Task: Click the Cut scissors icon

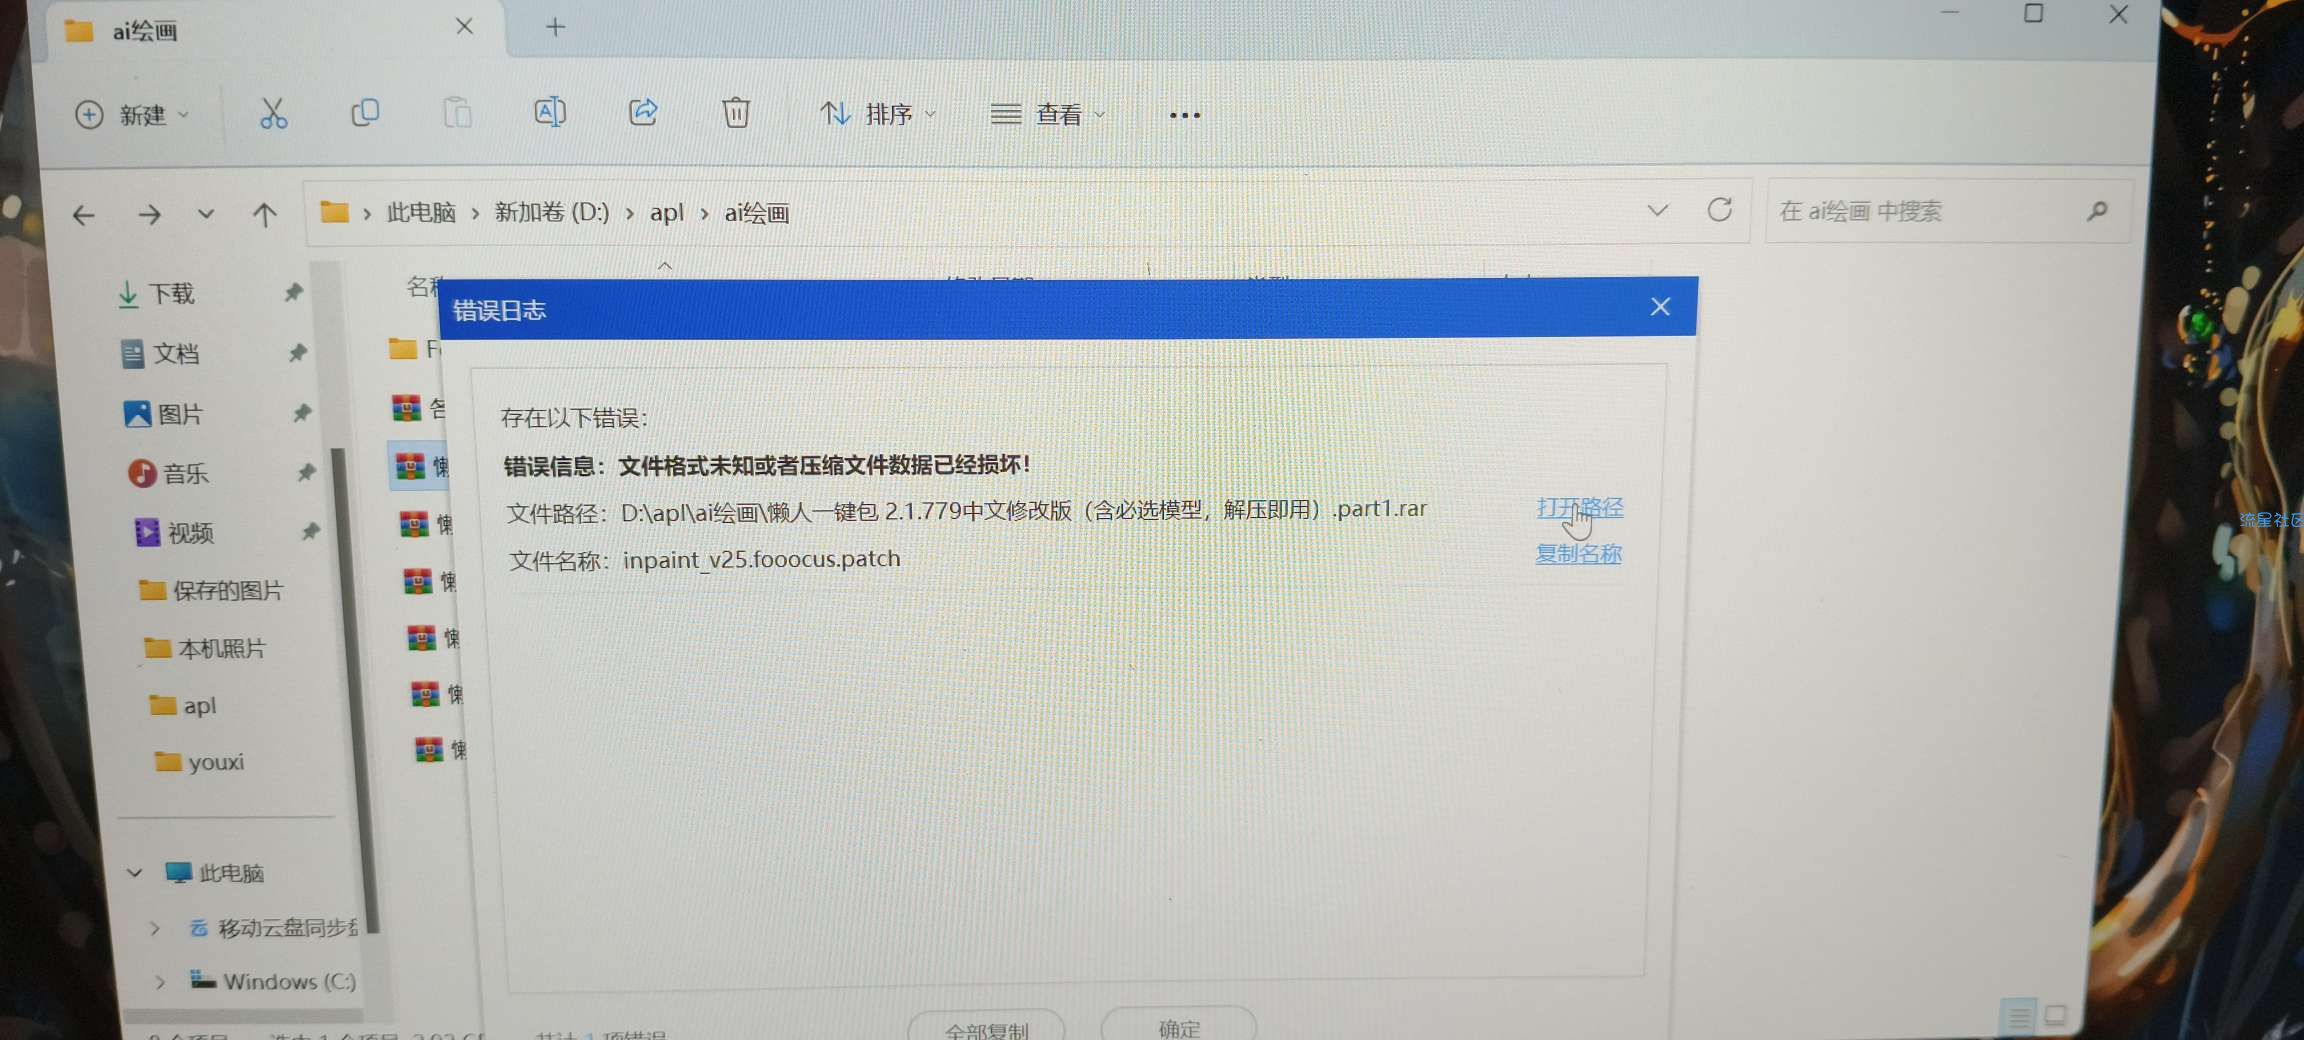Action: pos(273,114)
